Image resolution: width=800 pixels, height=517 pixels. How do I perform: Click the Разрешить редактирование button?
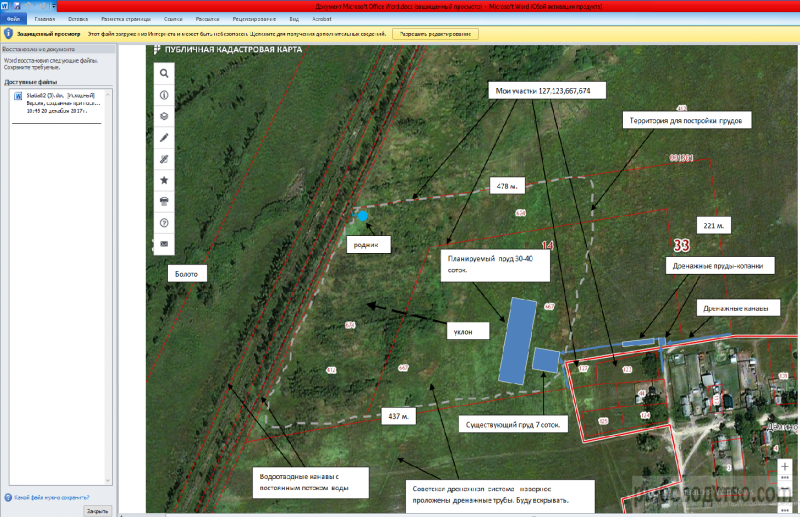tap(436, 33)
